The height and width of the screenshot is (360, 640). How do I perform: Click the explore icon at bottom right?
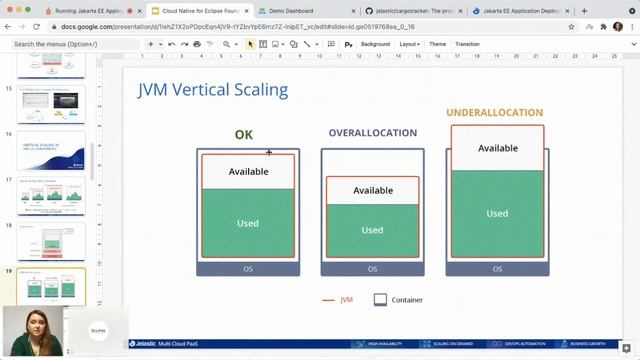coord(627,348)
